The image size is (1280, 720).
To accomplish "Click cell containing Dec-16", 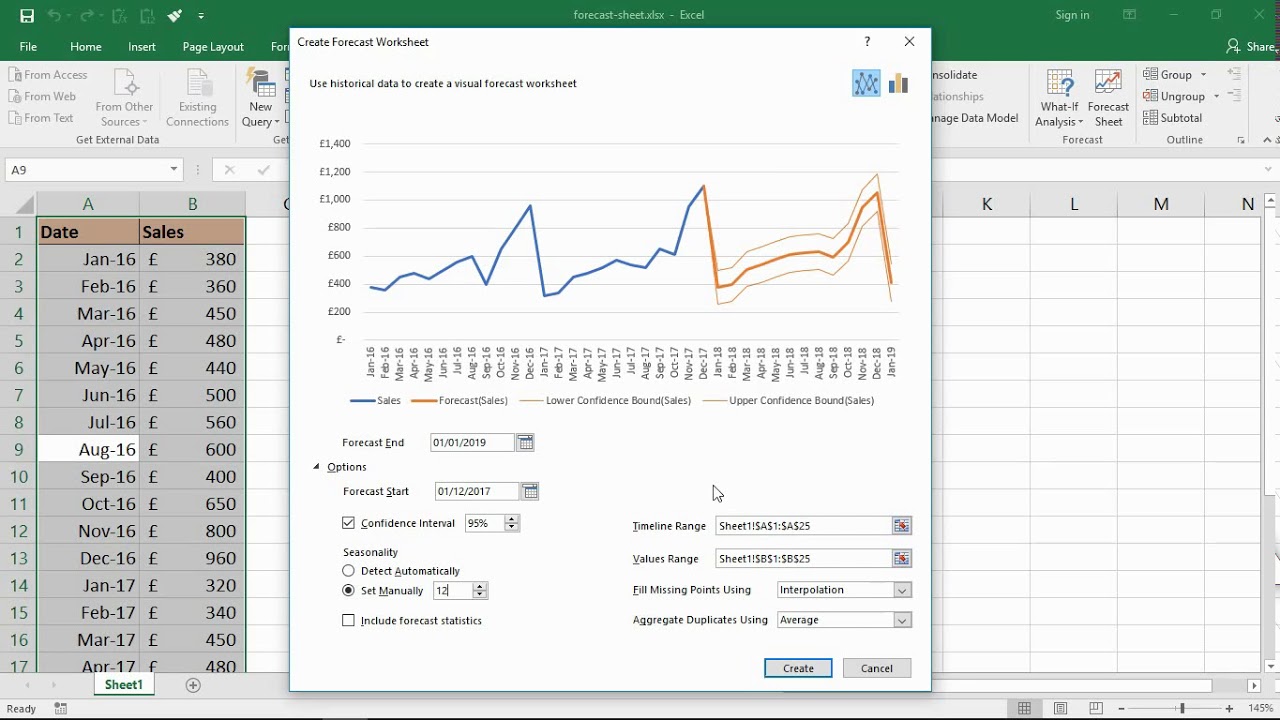I will pyautogui.click(x=88, y=558).
